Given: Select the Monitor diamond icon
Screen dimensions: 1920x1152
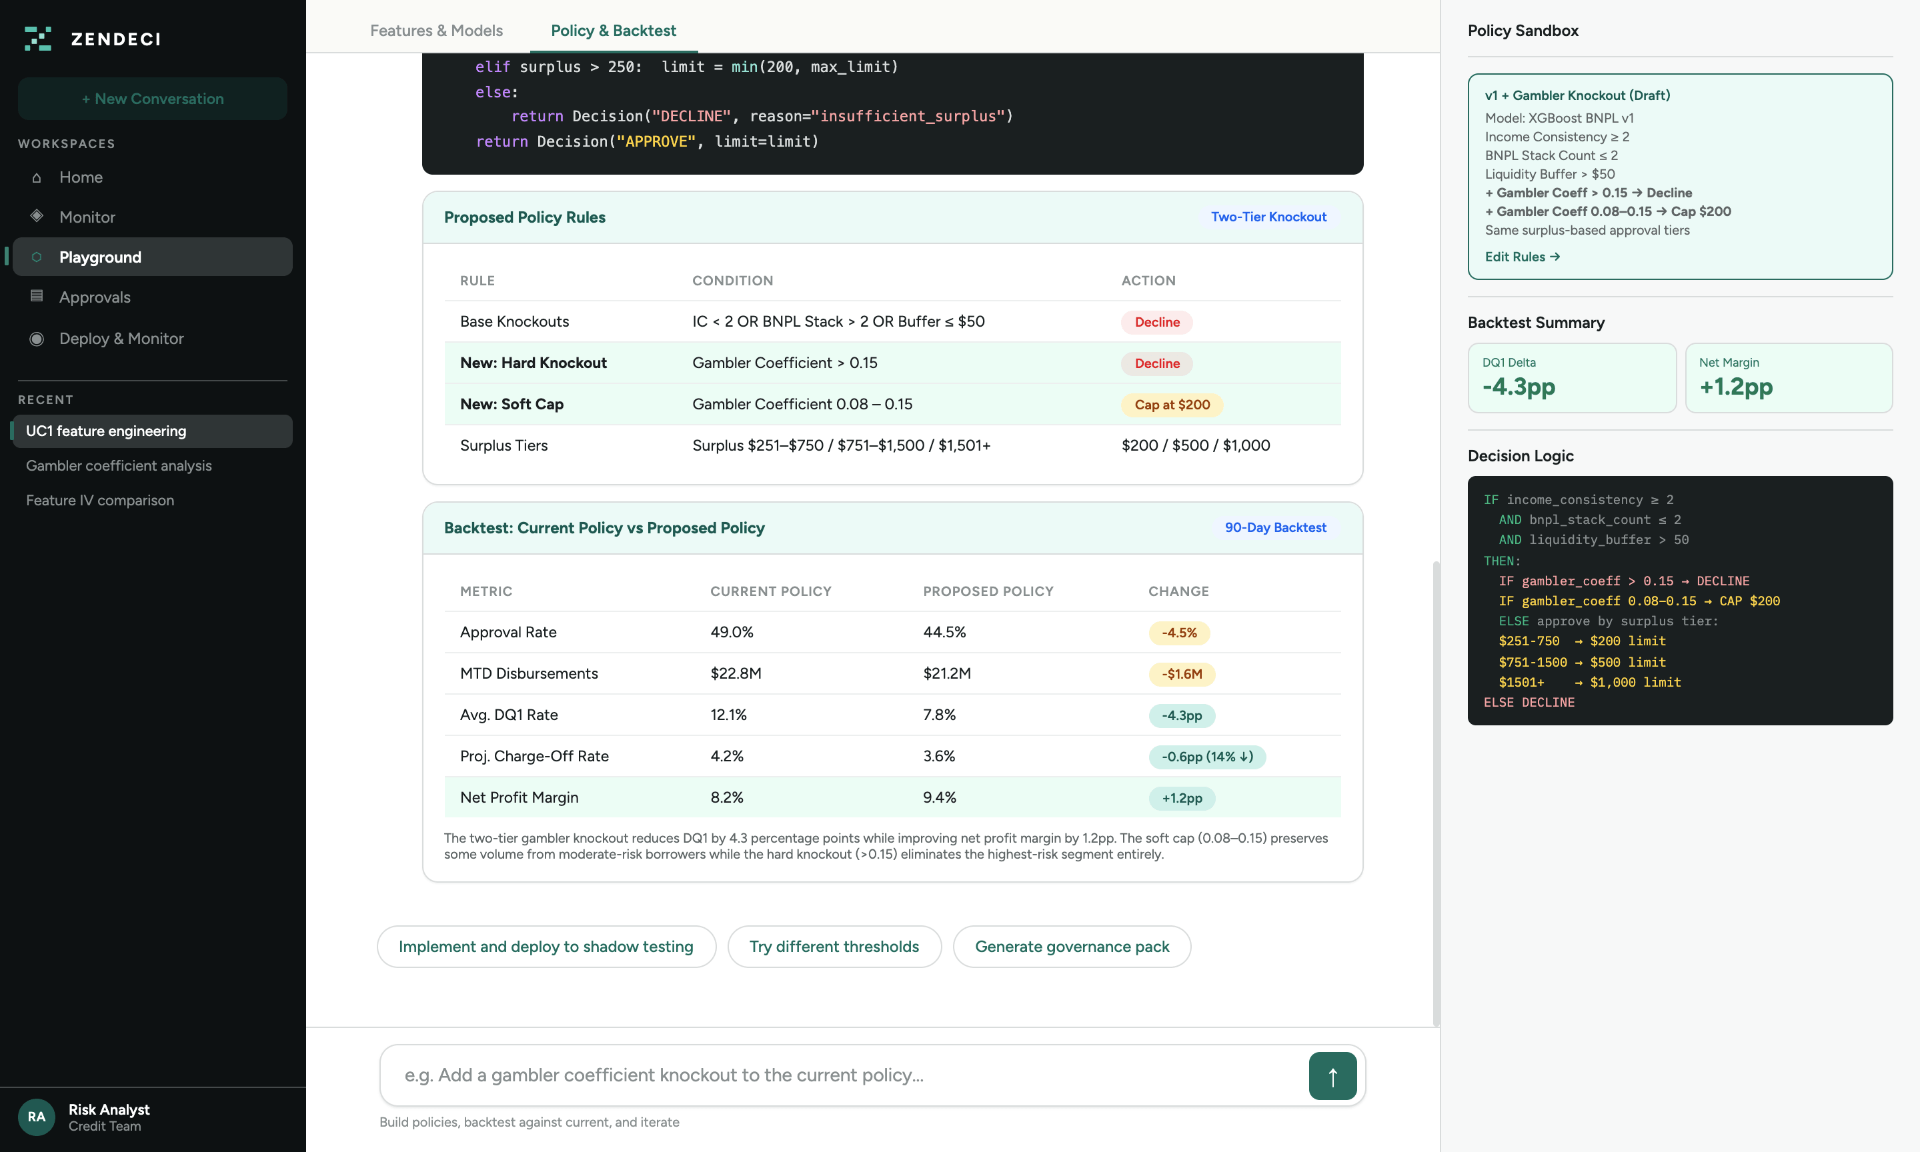Looking at the screenshot, I should (x=37, y=217).
